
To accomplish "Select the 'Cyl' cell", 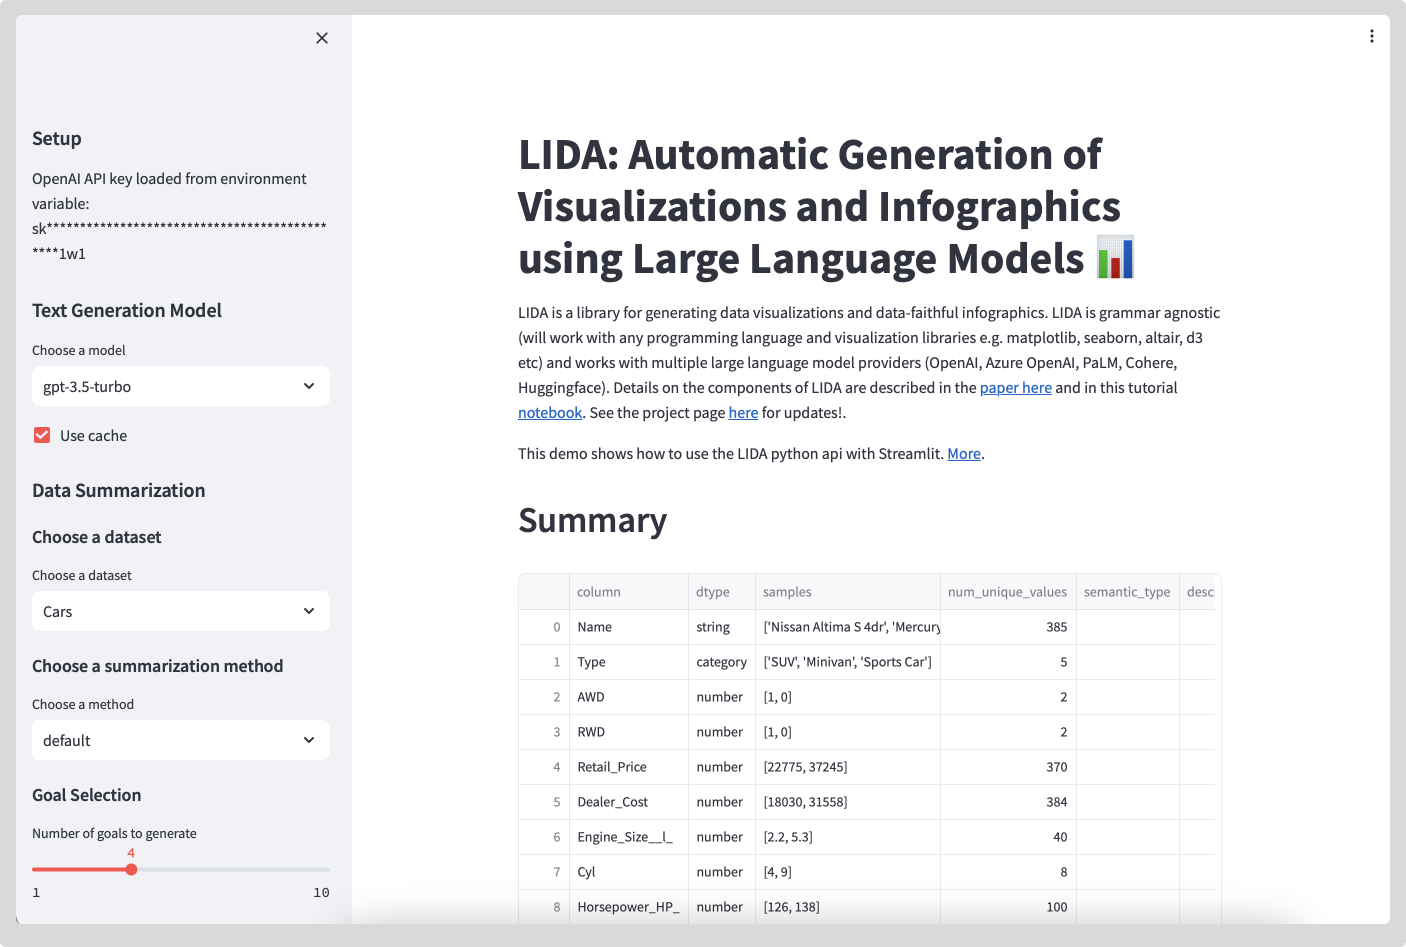I will [628, 872].
